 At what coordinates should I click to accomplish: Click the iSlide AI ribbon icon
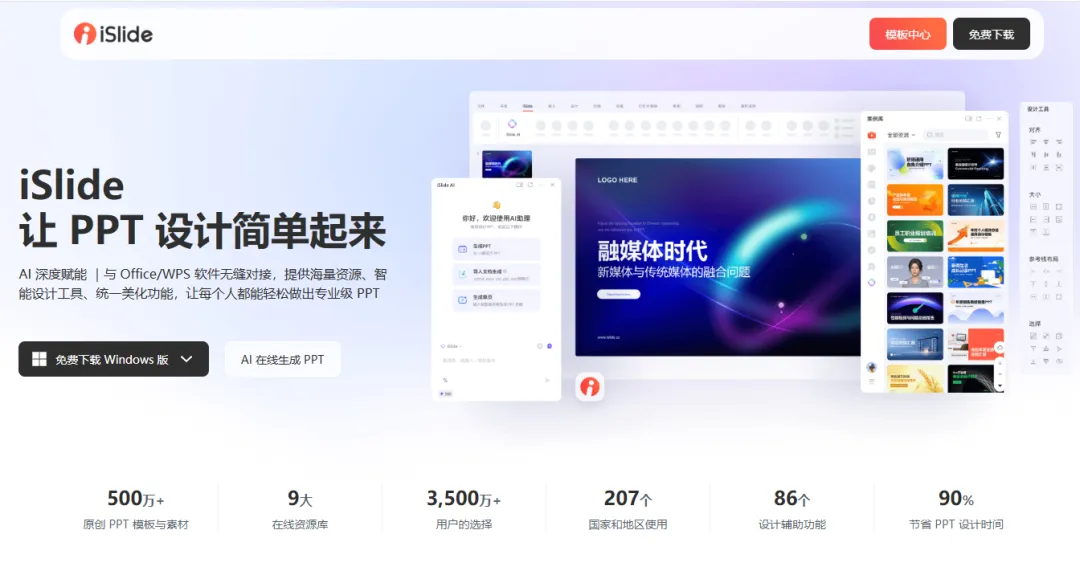click(512, 127)
